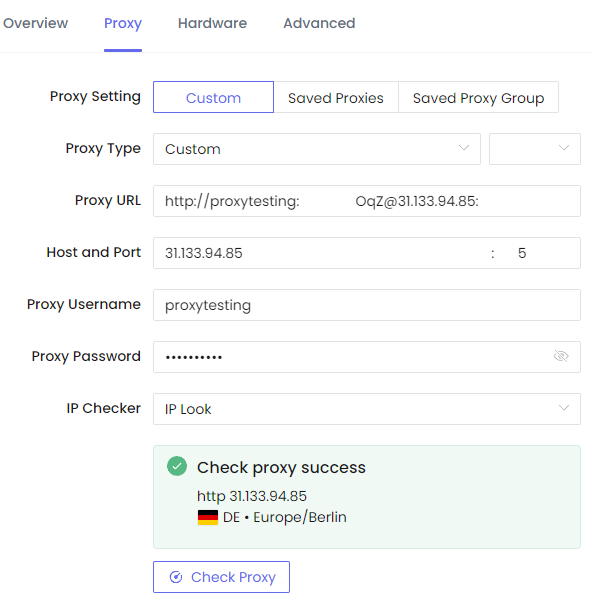Click the port number field

click(x=539, y=253)
